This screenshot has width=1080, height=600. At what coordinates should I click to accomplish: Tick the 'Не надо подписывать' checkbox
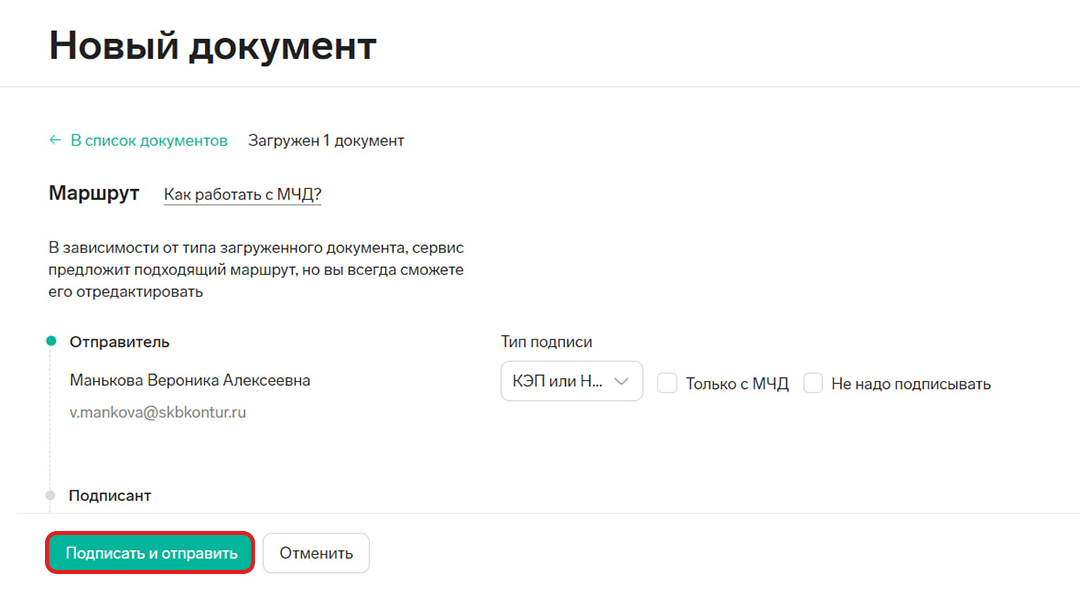click(x=813, y=383)
